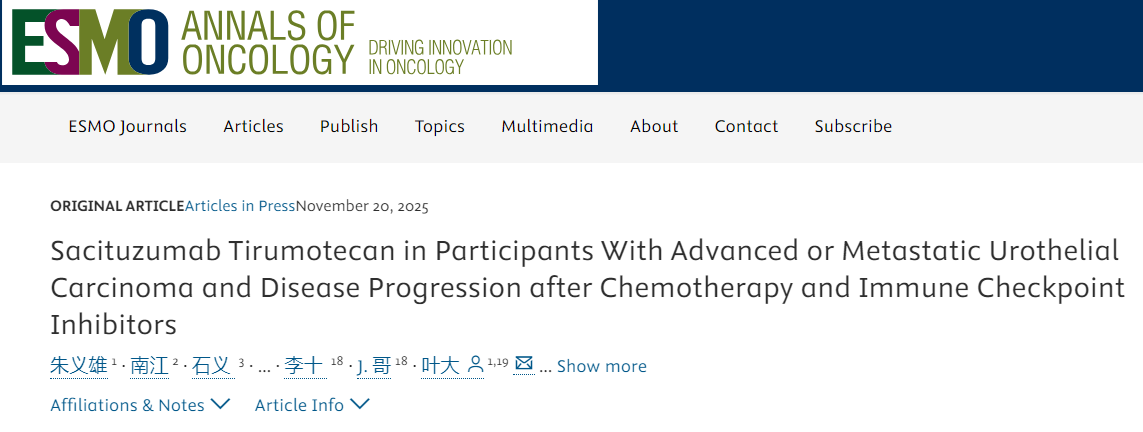Click the envelope email icon after the authors

coord(524,364)
